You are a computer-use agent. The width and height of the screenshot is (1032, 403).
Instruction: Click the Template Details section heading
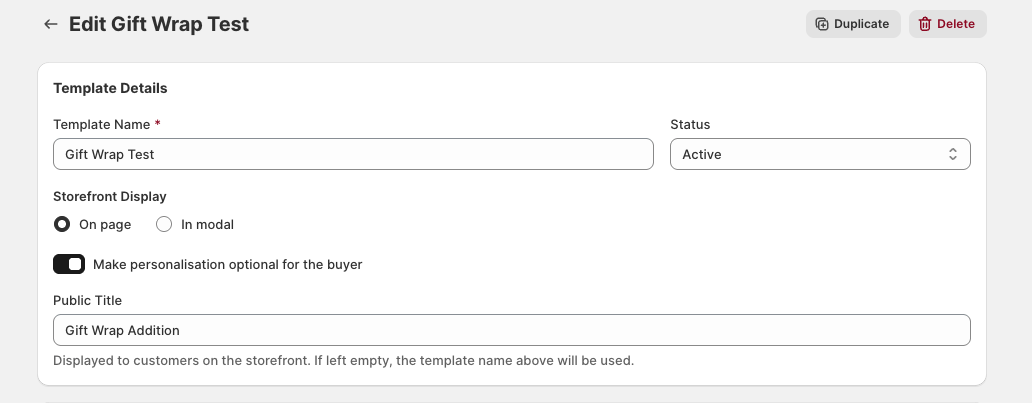(x=111, y=88)
